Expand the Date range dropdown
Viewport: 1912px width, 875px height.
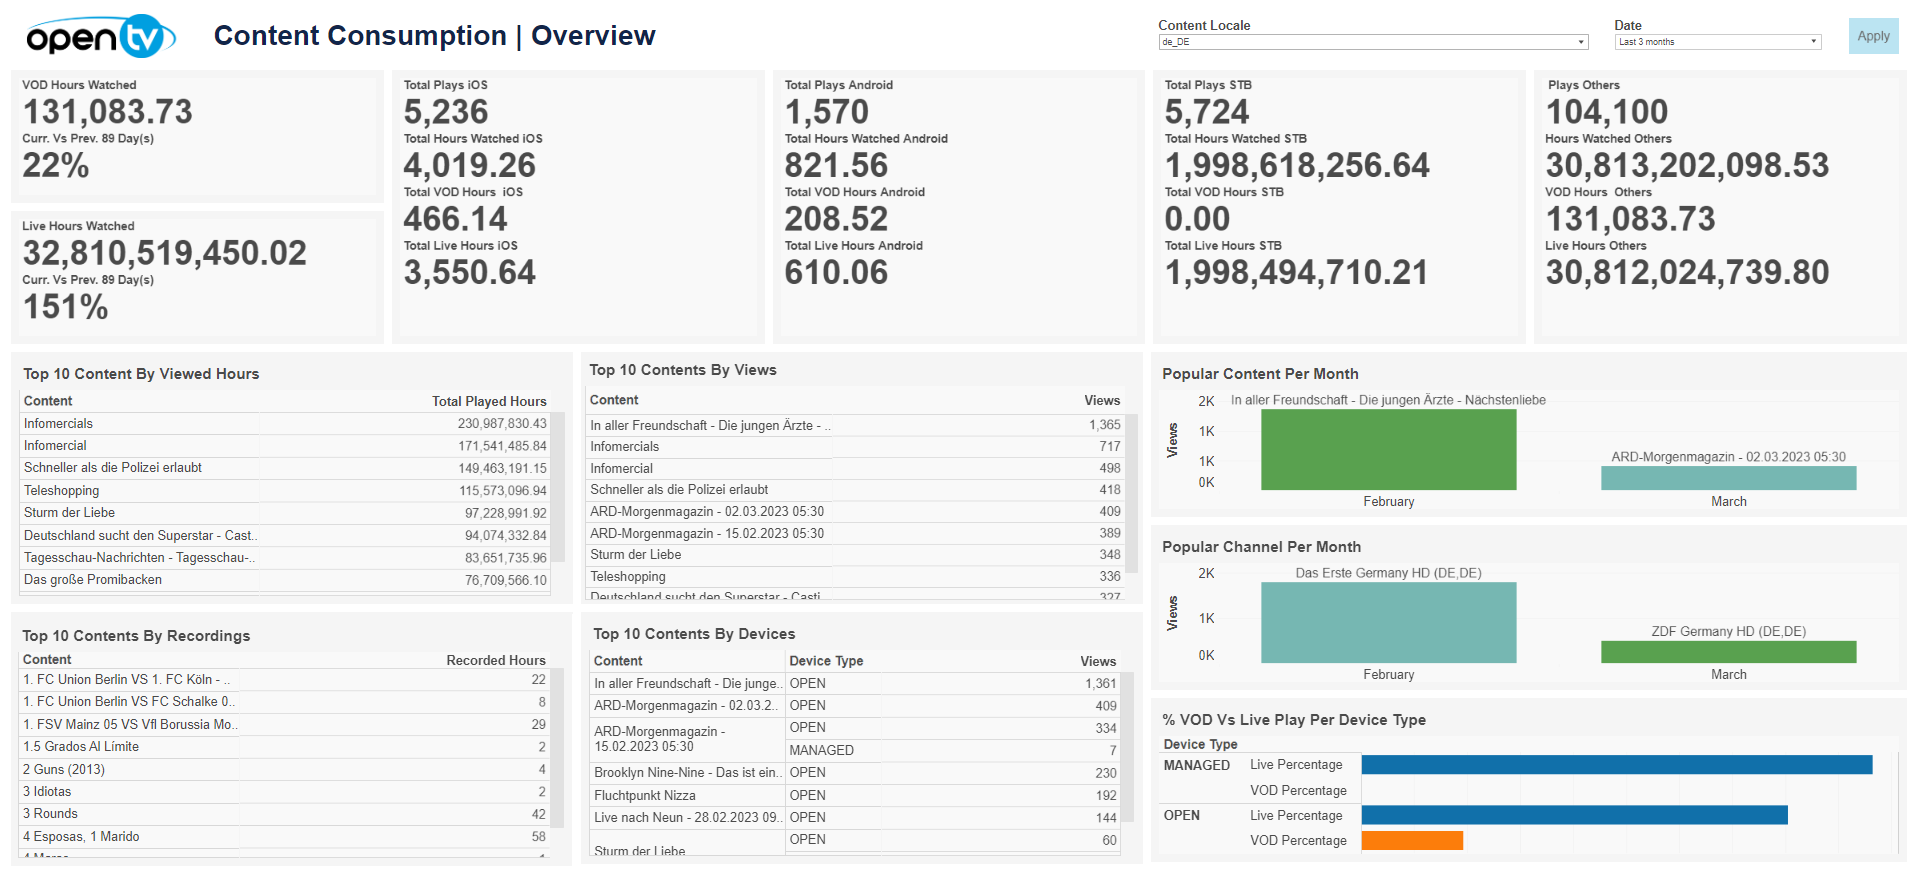click(x=1717, y=42)
